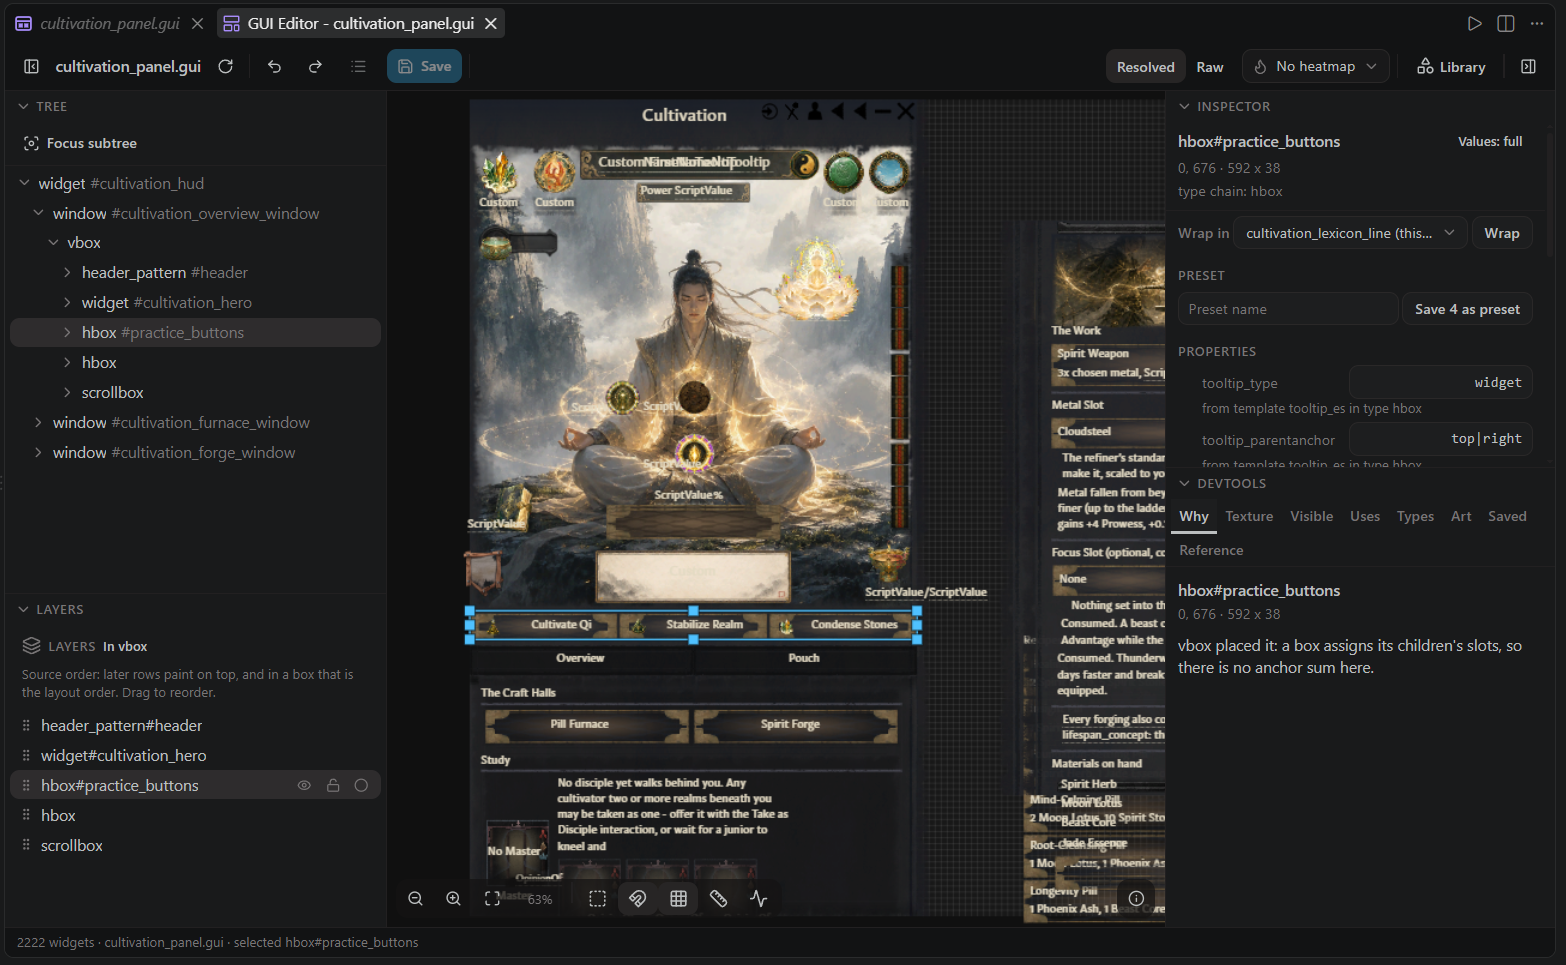Zoom out the canvas with the minus magnifier
1566x965 pixels.
coord(415,898)
